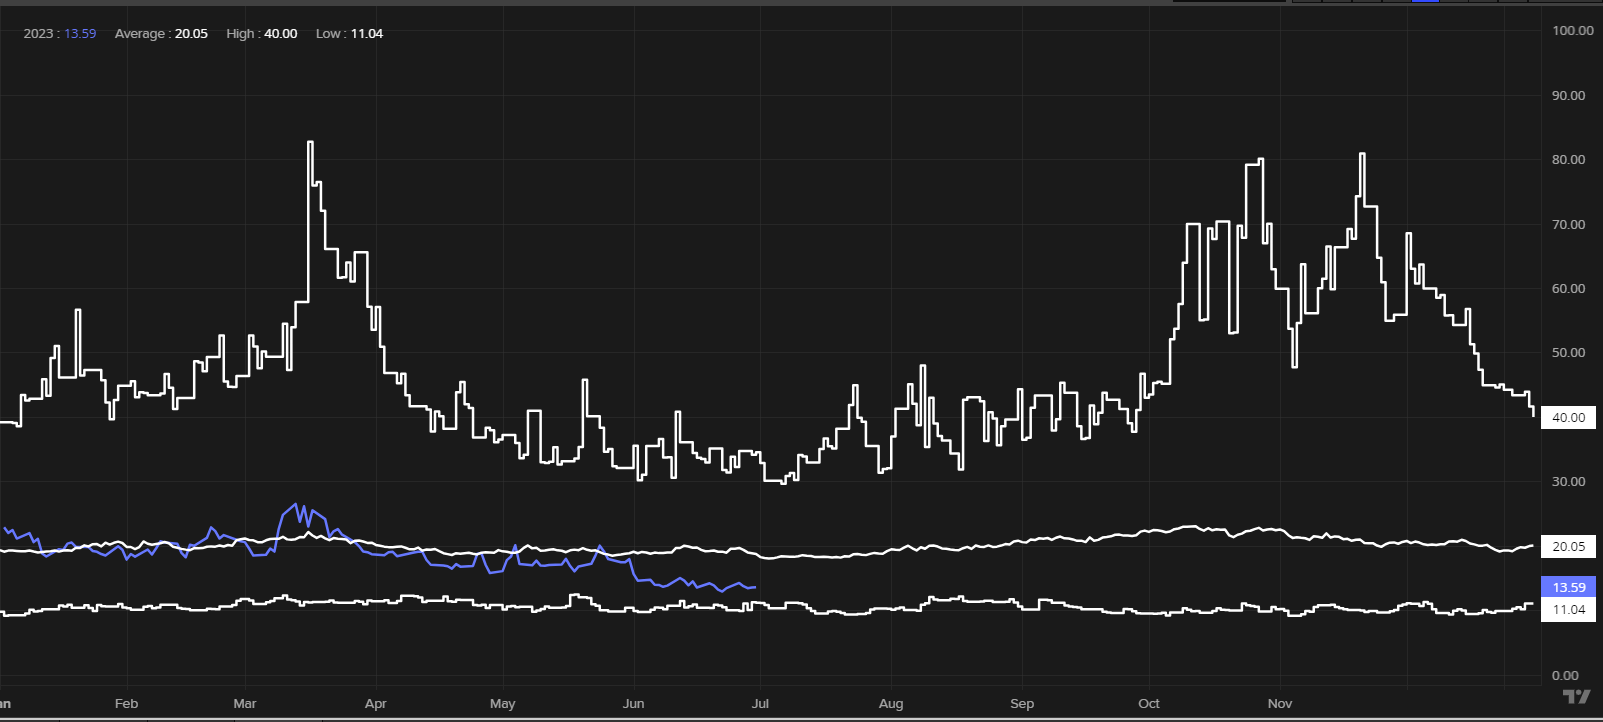This screenshot has height=722, width=1603.
Task: Click the Average : 20.05 legend entry
Action: [x=161, y=34]
